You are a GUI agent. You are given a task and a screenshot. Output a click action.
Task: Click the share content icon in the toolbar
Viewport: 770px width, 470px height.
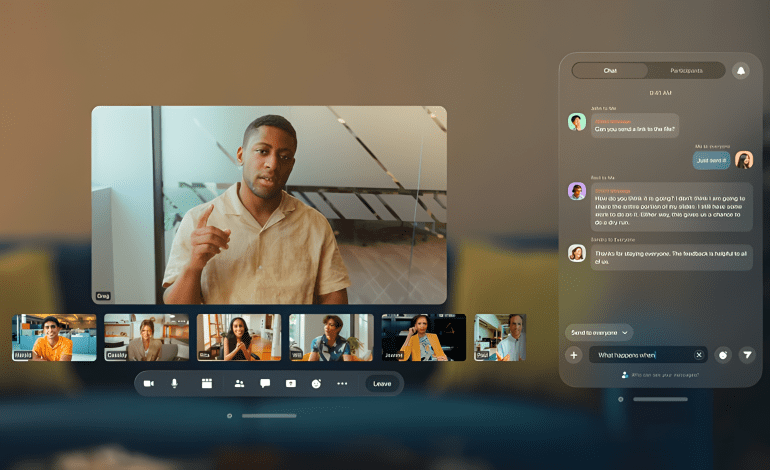click(x=291, y=383)
